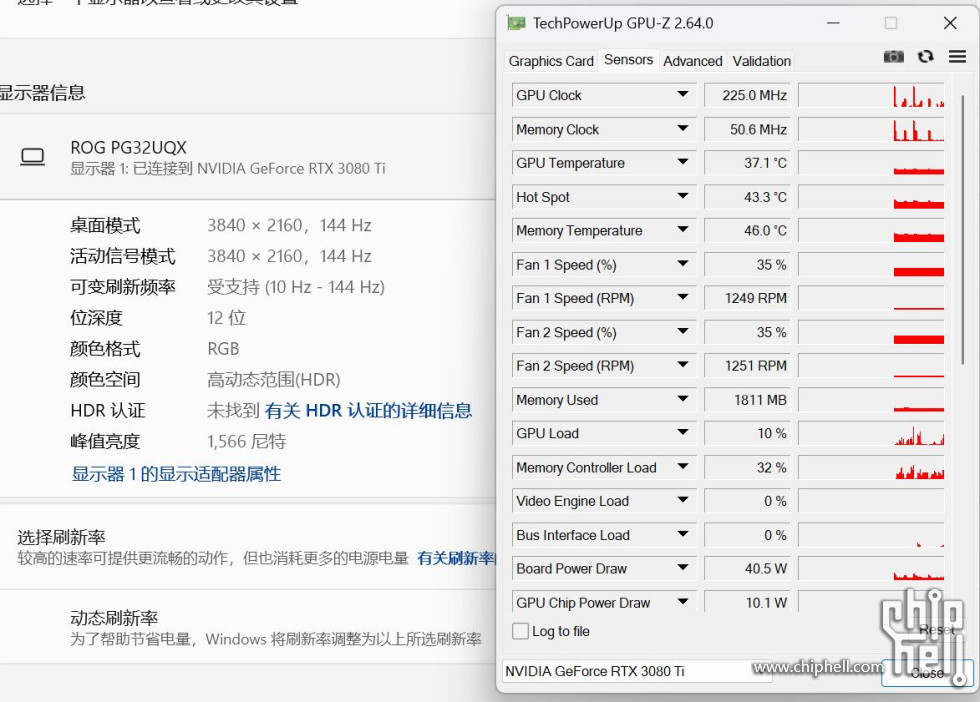Open the GPU Load sensor dropdown
Viewport: 980px width, 702px height.
click(x=682, y=433)
